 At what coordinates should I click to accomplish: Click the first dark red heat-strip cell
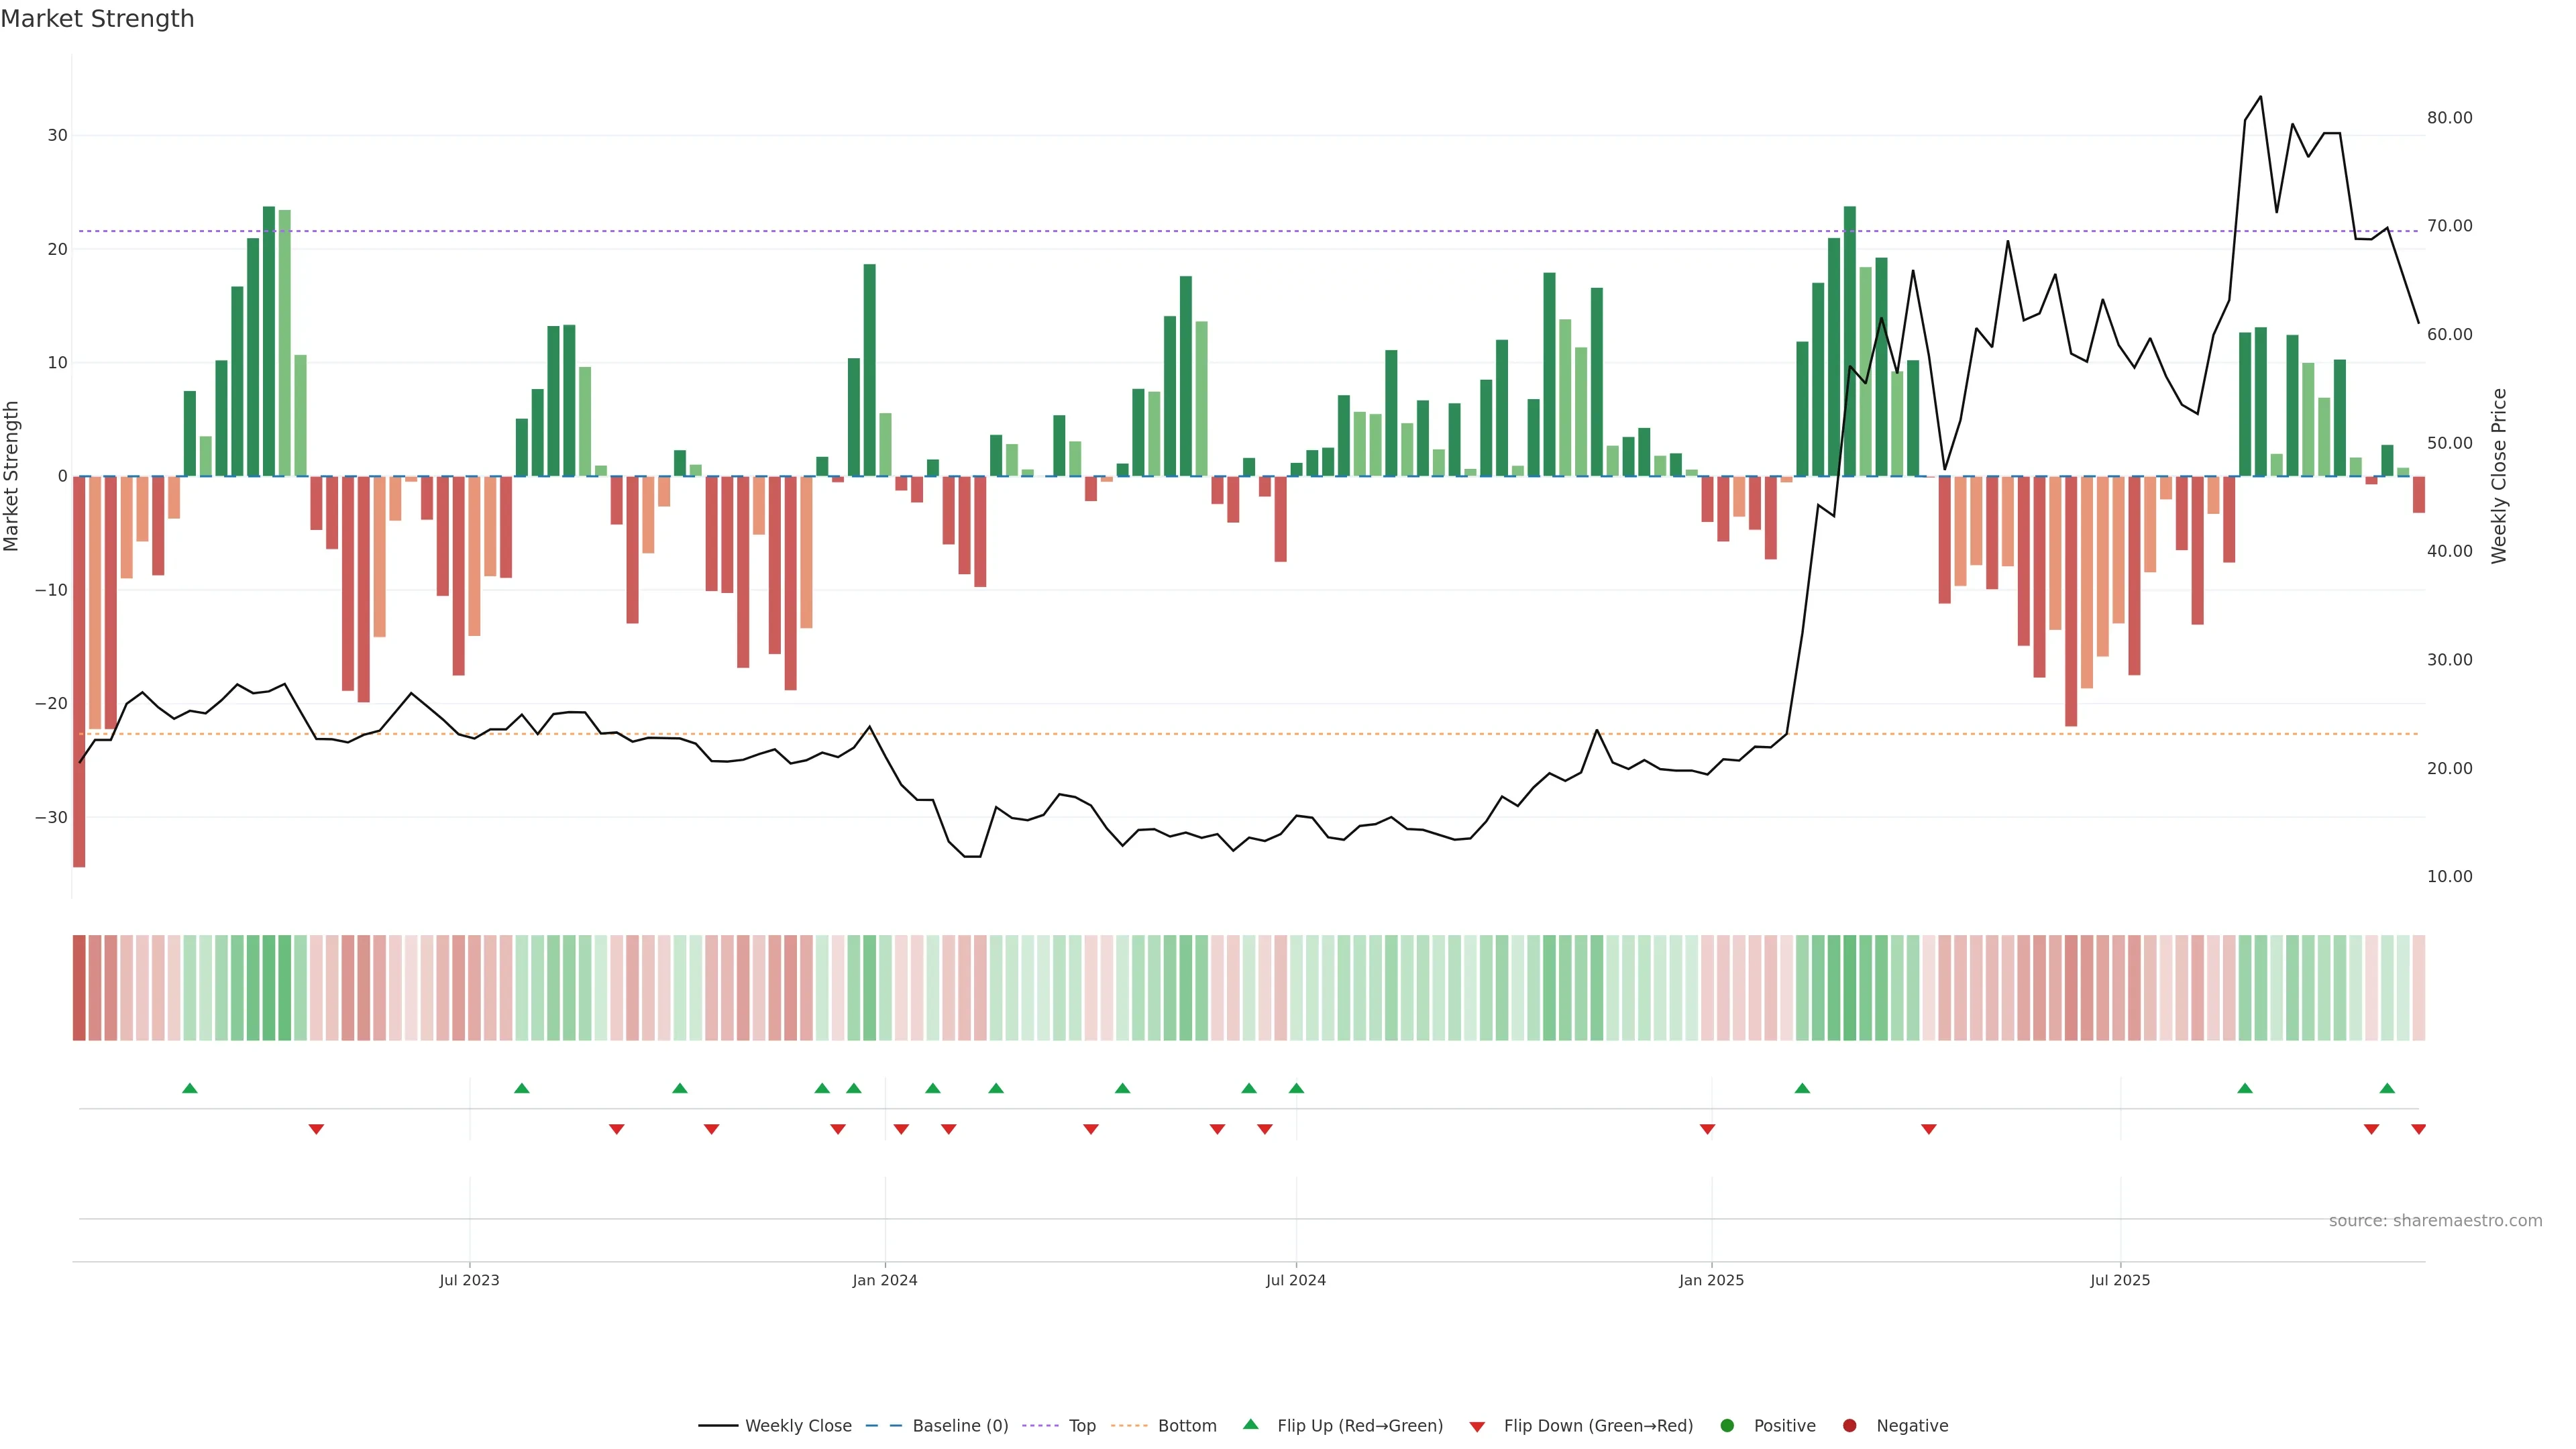tap(79, 988)
